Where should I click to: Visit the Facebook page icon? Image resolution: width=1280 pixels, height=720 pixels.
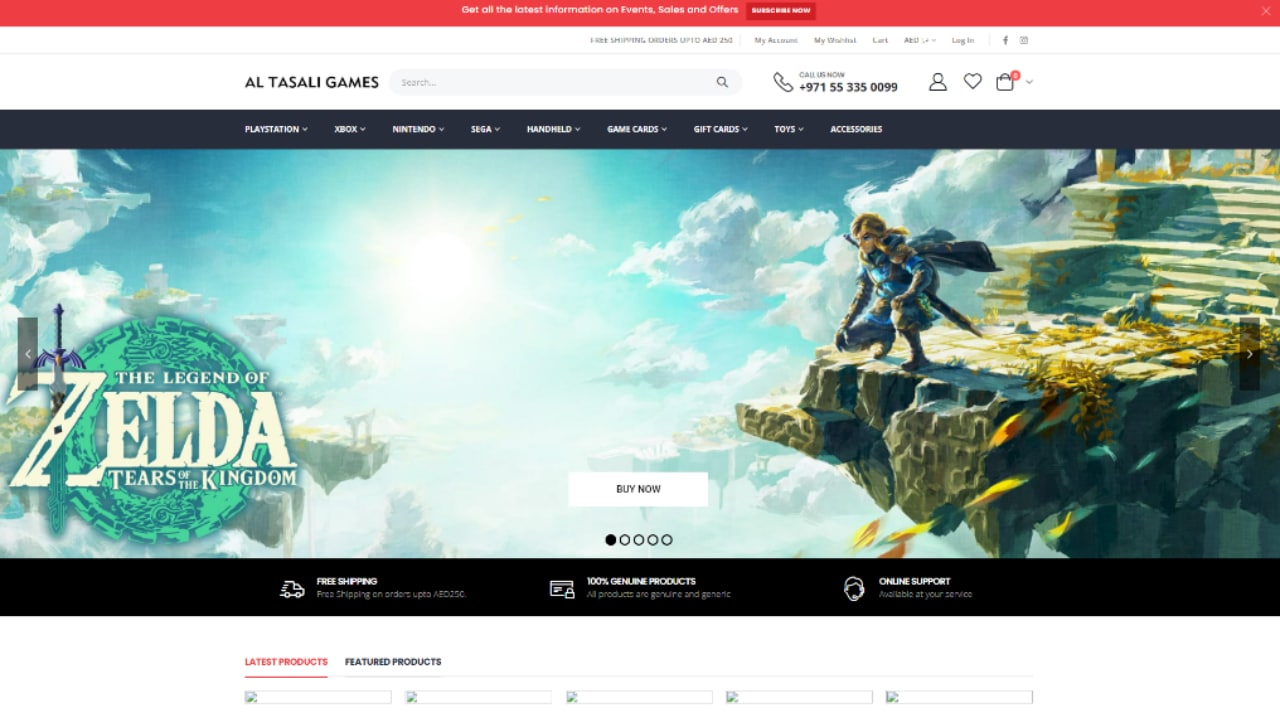pyautogui.click(x=1005, y=40)
